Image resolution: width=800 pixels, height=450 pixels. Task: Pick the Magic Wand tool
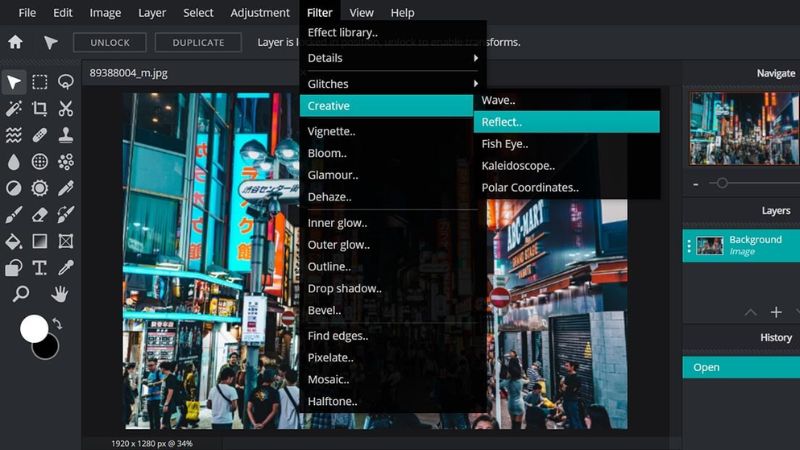coord(14,109)
